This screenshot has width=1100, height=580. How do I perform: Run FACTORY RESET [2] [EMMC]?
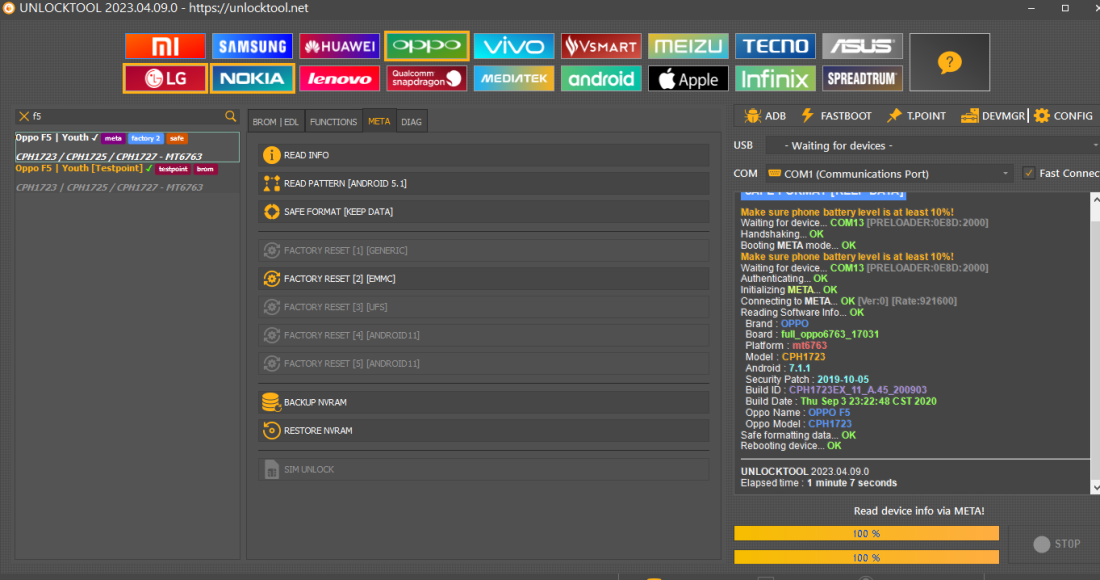click(484, 278)
